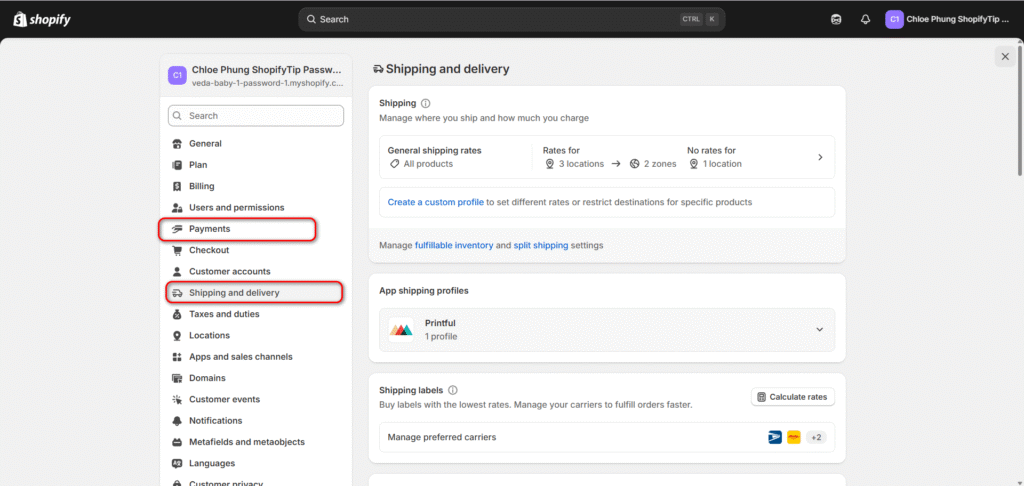Click the Customer accounts person icon

tap(176, 272)
